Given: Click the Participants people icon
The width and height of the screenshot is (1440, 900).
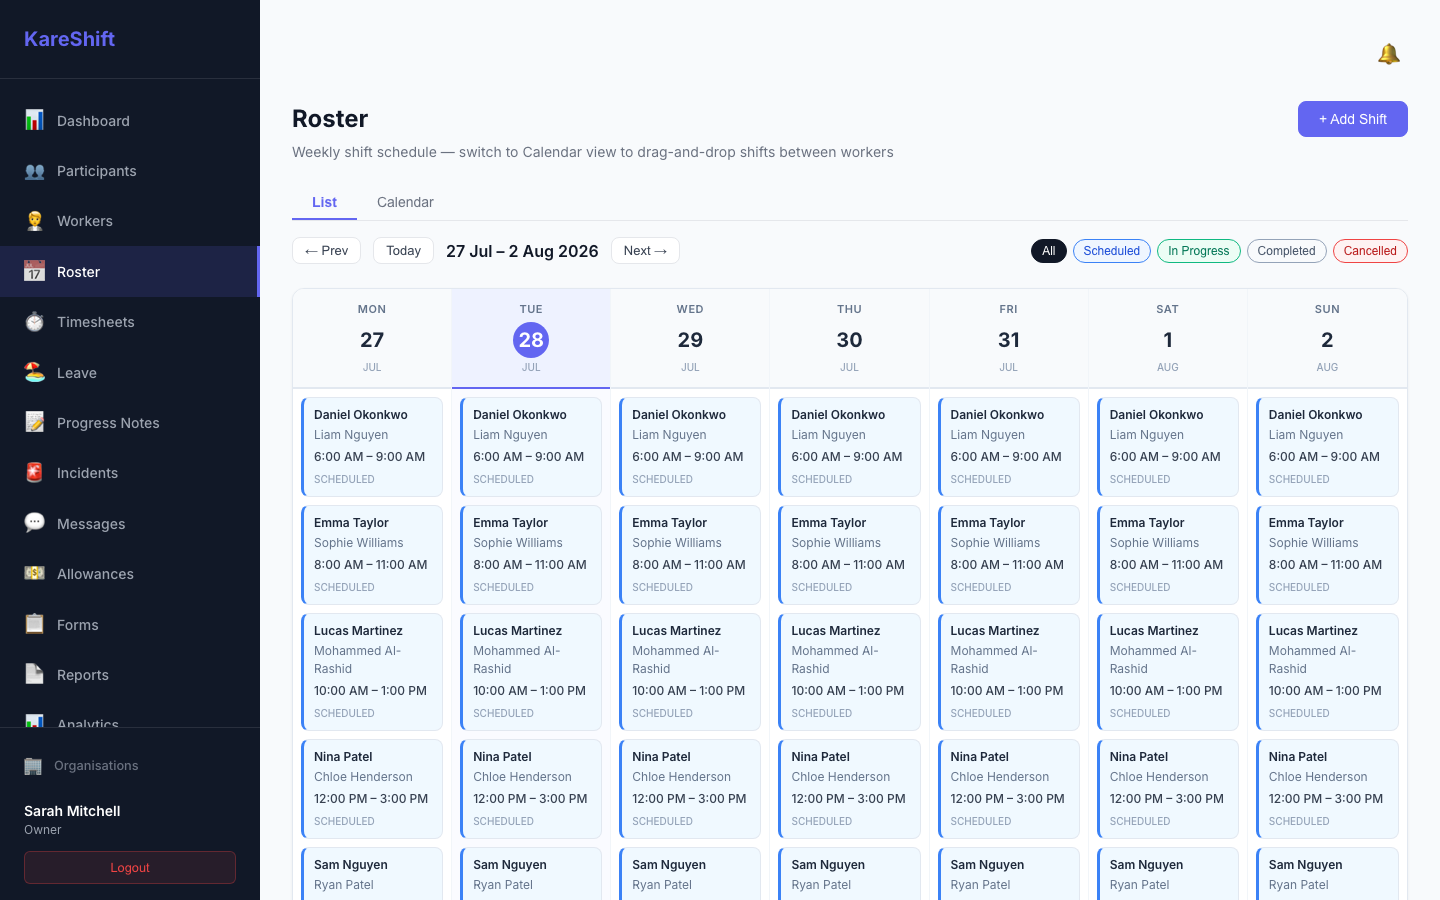Looking at the screenshot, I should tap(34, 171).
